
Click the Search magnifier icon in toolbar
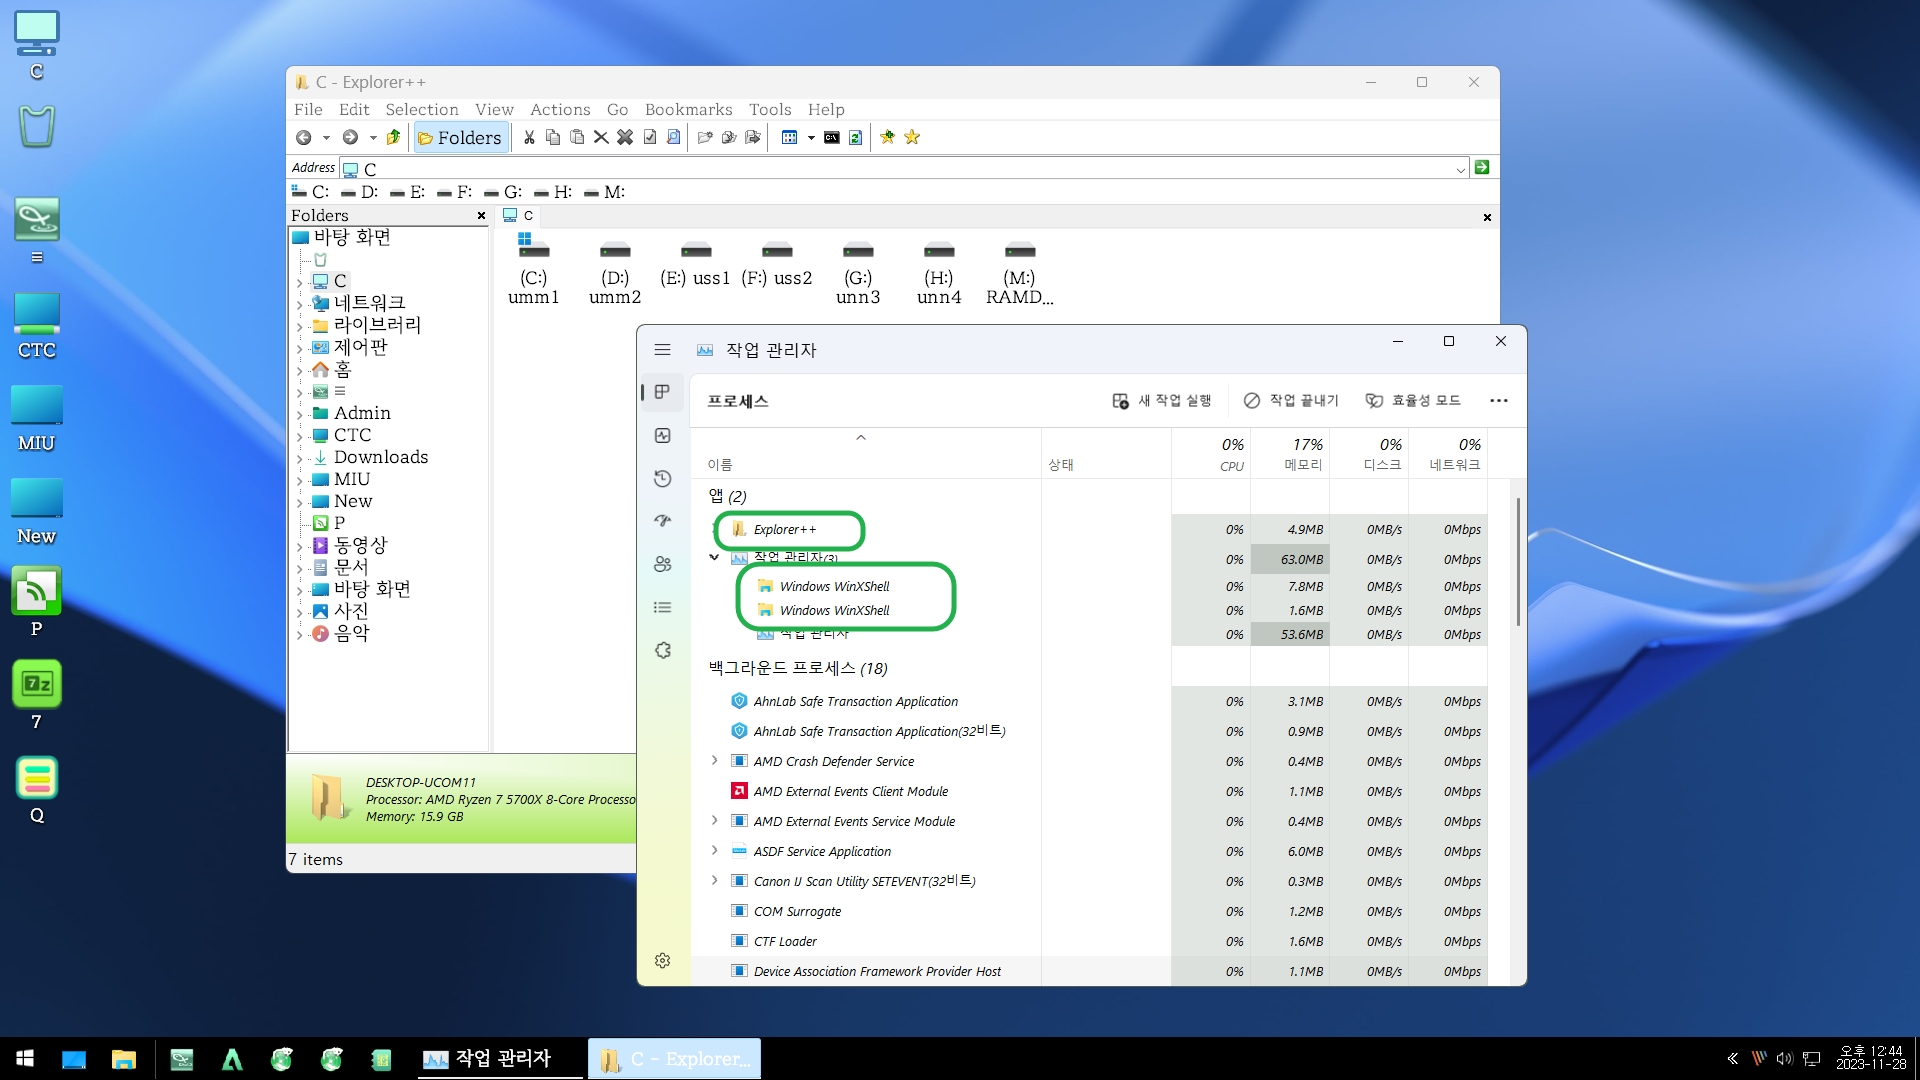click(x=674, y=138)
